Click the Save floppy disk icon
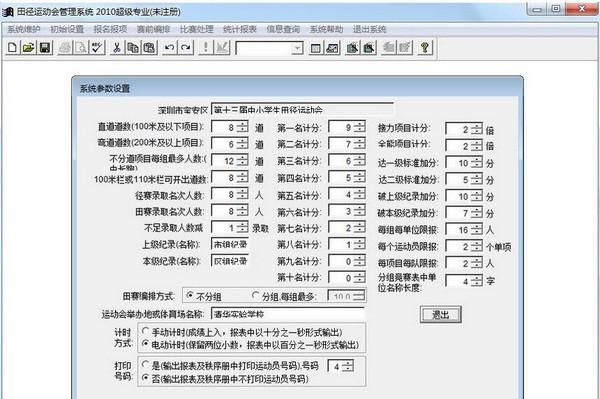 (x=45, y=47)
